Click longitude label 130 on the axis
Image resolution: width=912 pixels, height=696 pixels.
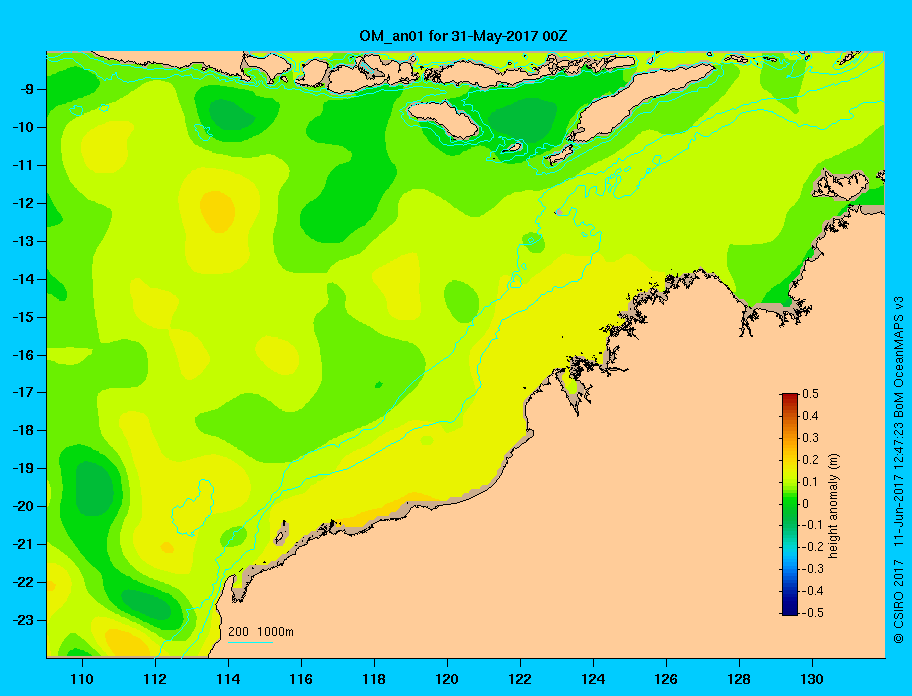(812, 679)
